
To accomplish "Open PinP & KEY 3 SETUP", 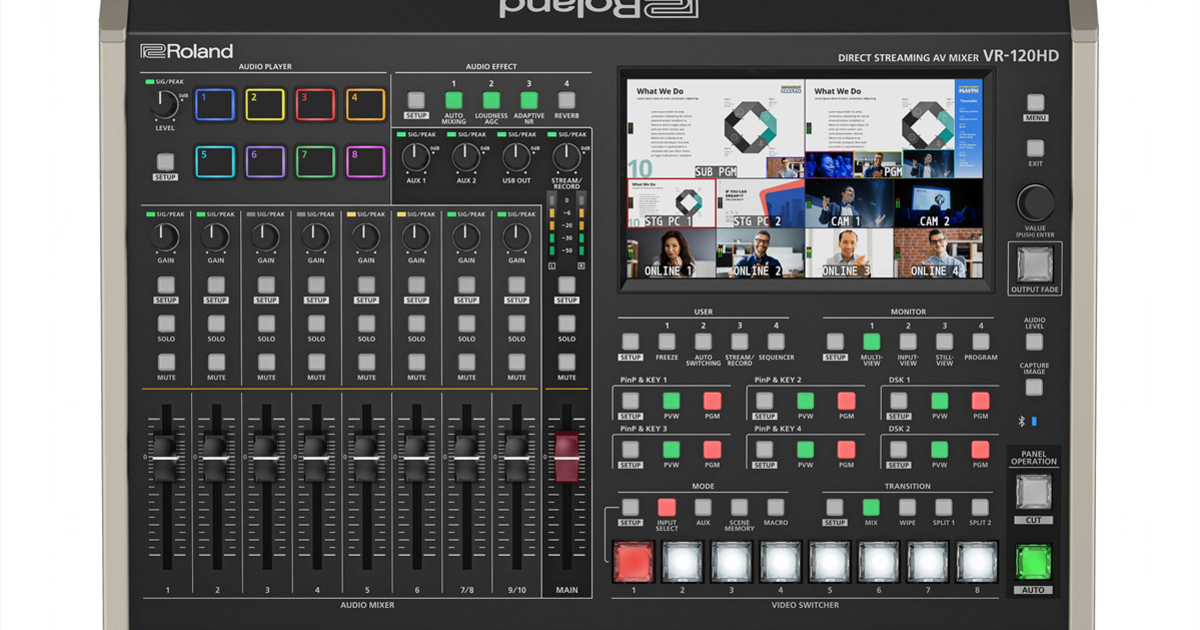I will pyautogui.click(x=630, y=449).
